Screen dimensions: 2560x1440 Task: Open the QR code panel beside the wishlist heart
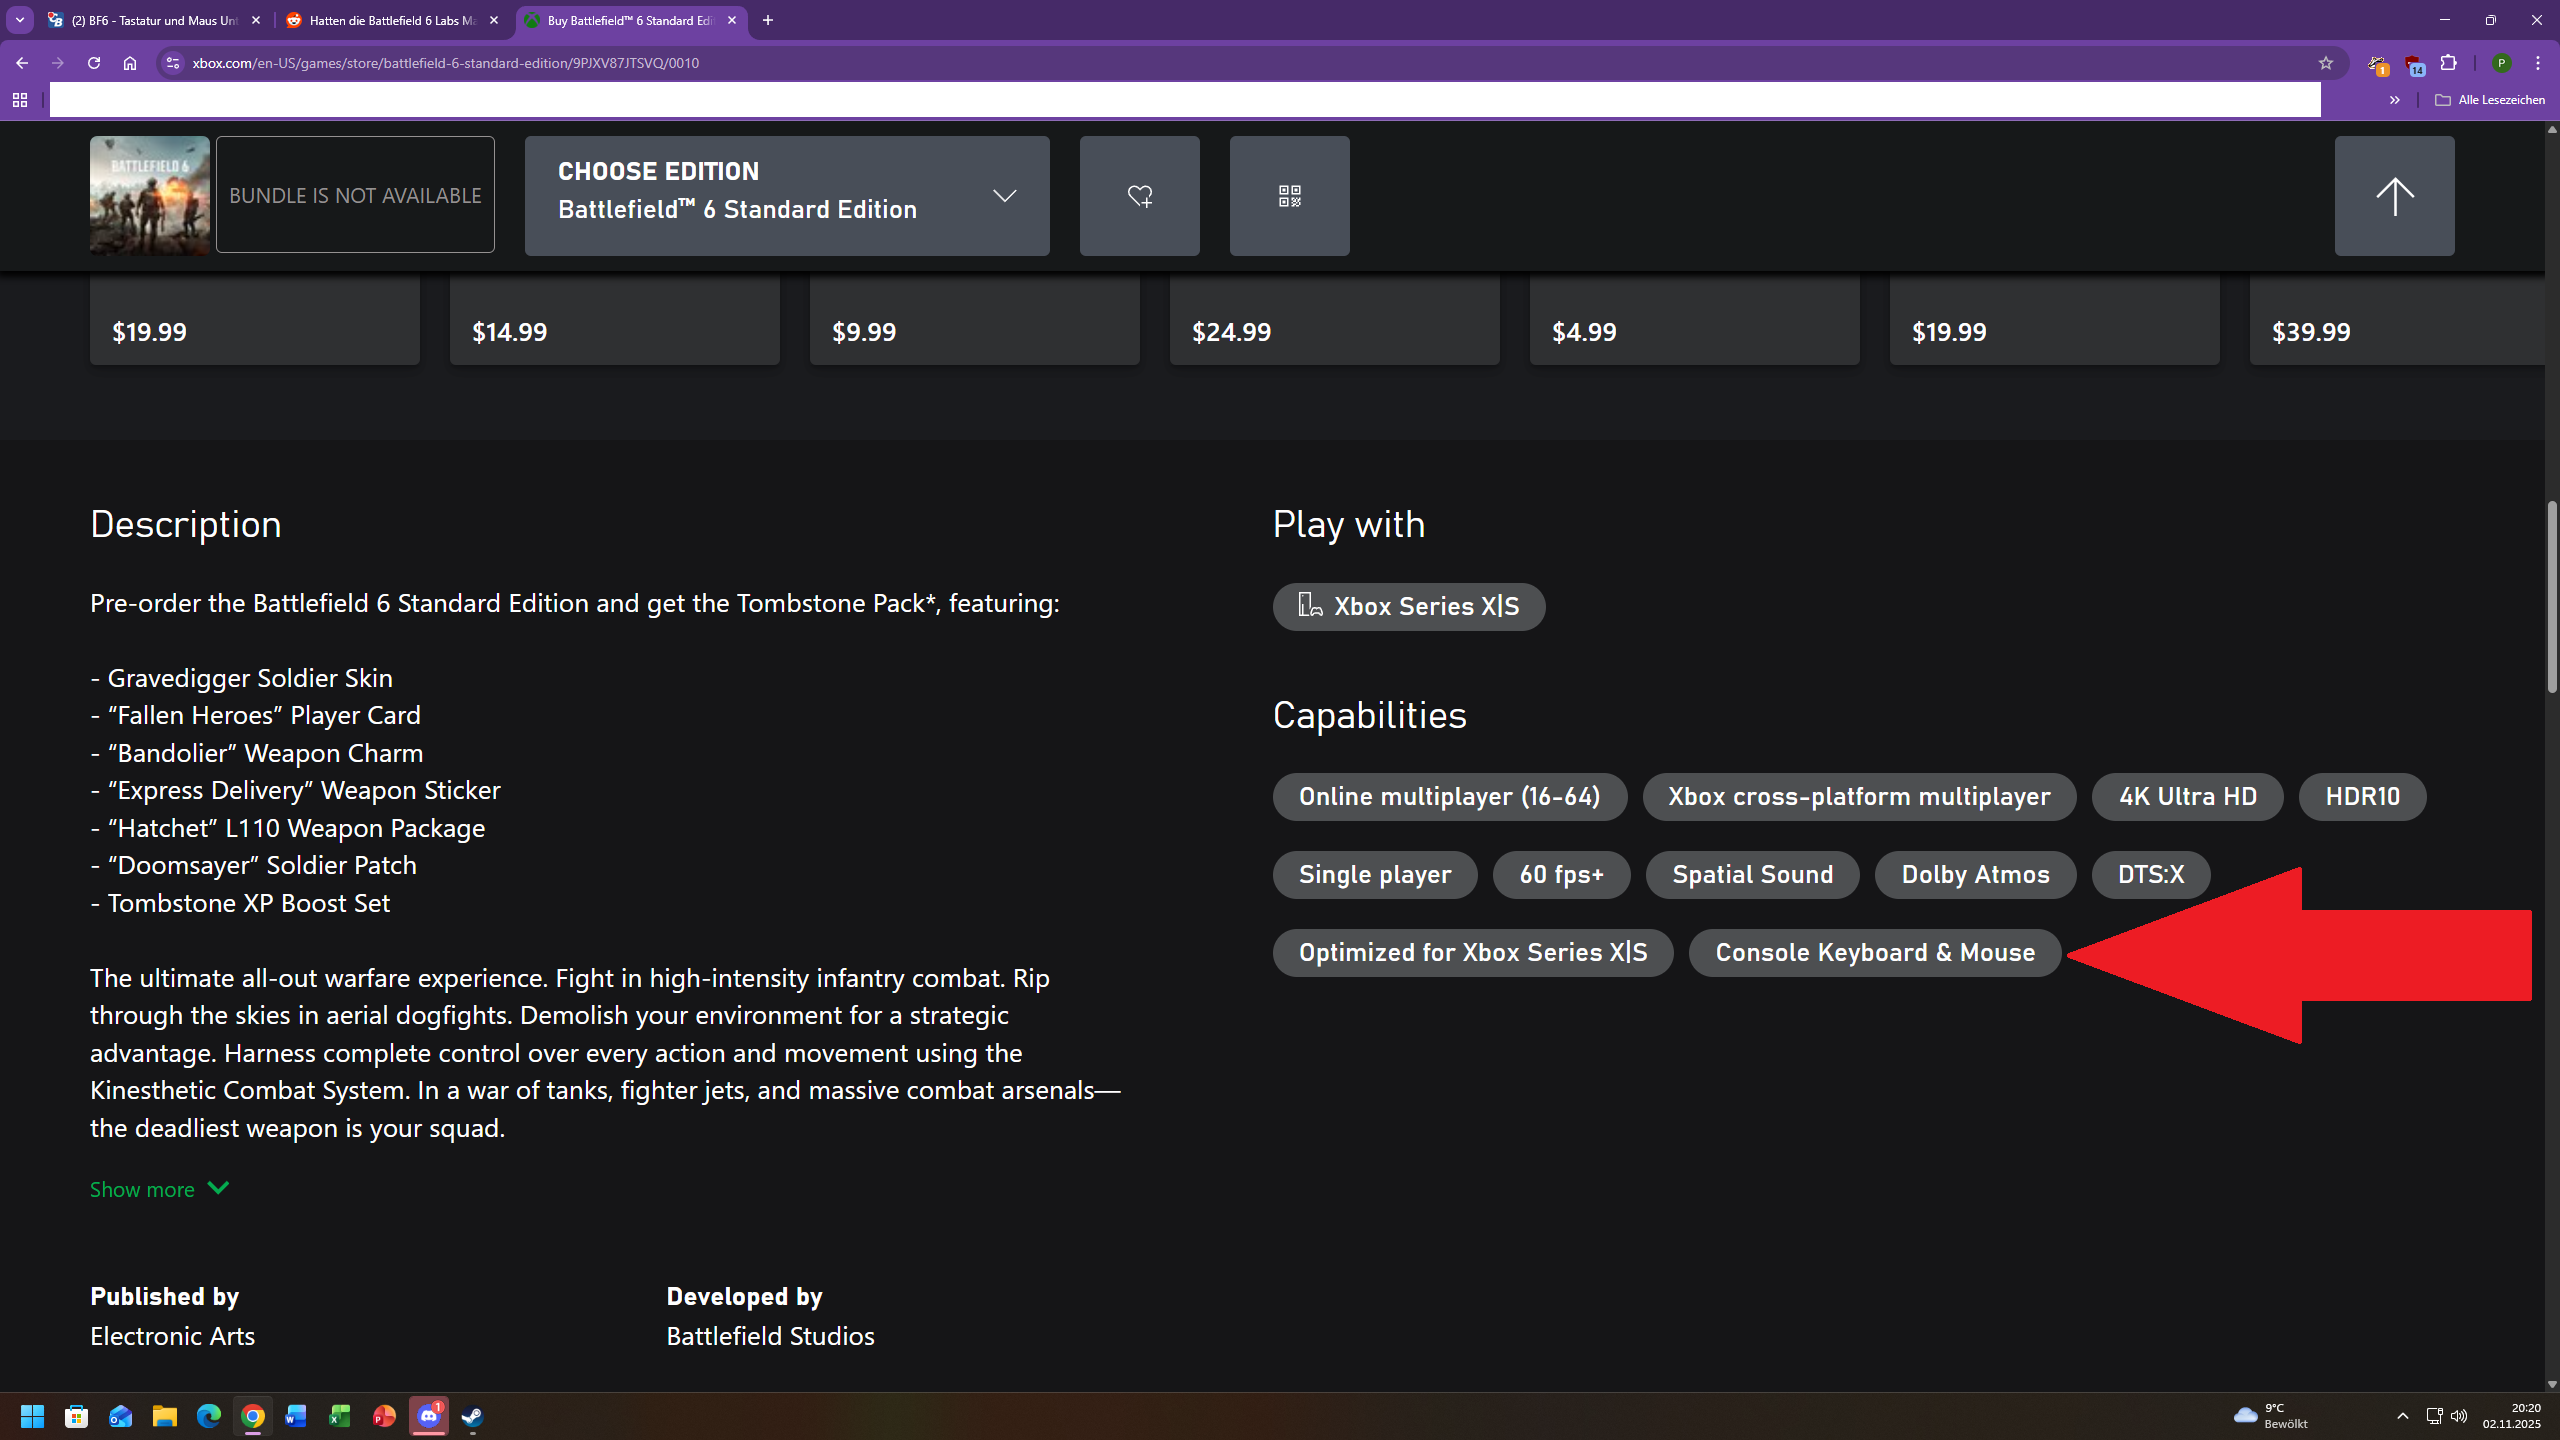pyautogui.click(x=1289, y=195)
